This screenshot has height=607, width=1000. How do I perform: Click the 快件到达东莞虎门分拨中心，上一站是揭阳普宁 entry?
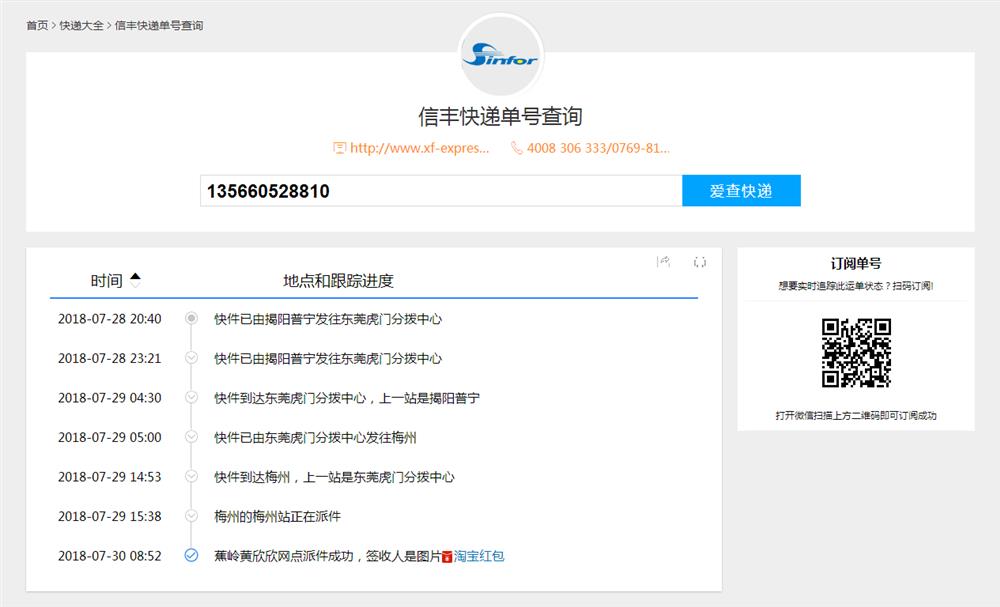[347, 398]
